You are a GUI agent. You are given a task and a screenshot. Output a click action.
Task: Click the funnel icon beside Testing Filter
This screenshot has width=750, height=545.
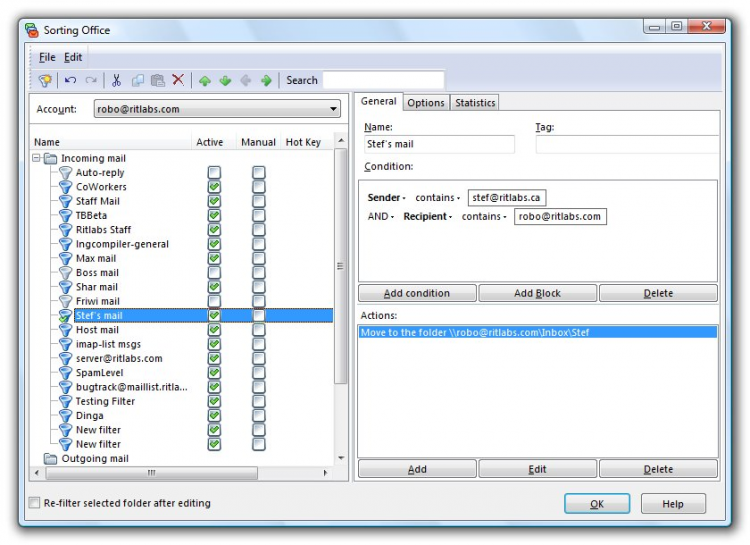click(65, 401)
